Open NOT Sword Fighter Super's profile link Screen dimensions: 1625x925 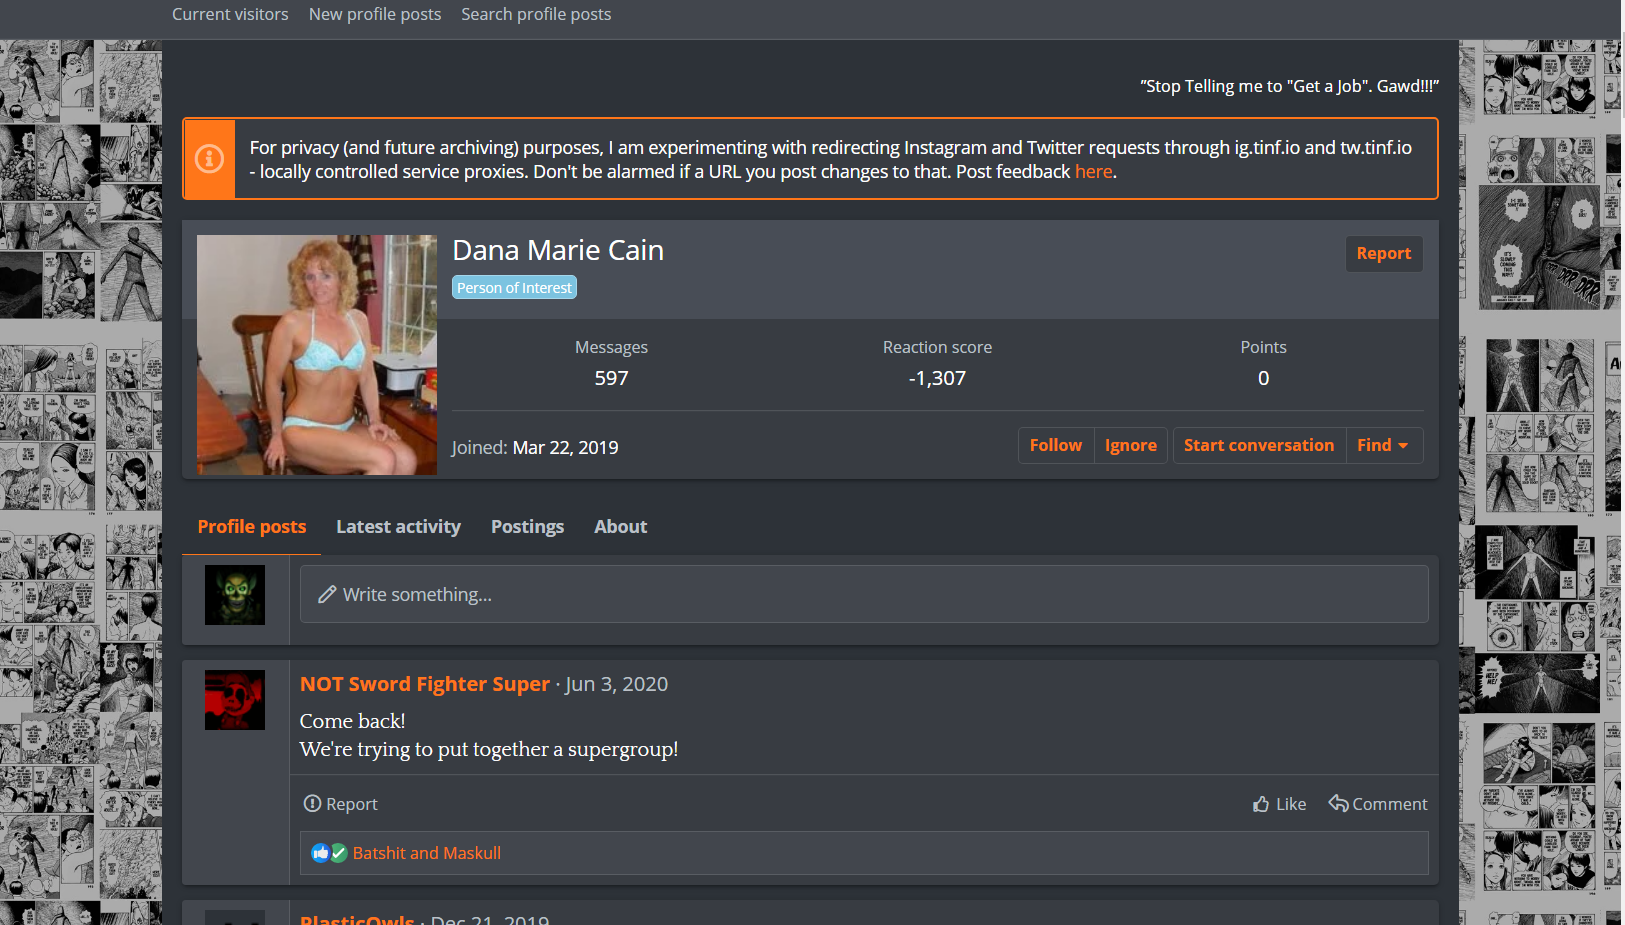pyautogui.click(x=425, y=684)
